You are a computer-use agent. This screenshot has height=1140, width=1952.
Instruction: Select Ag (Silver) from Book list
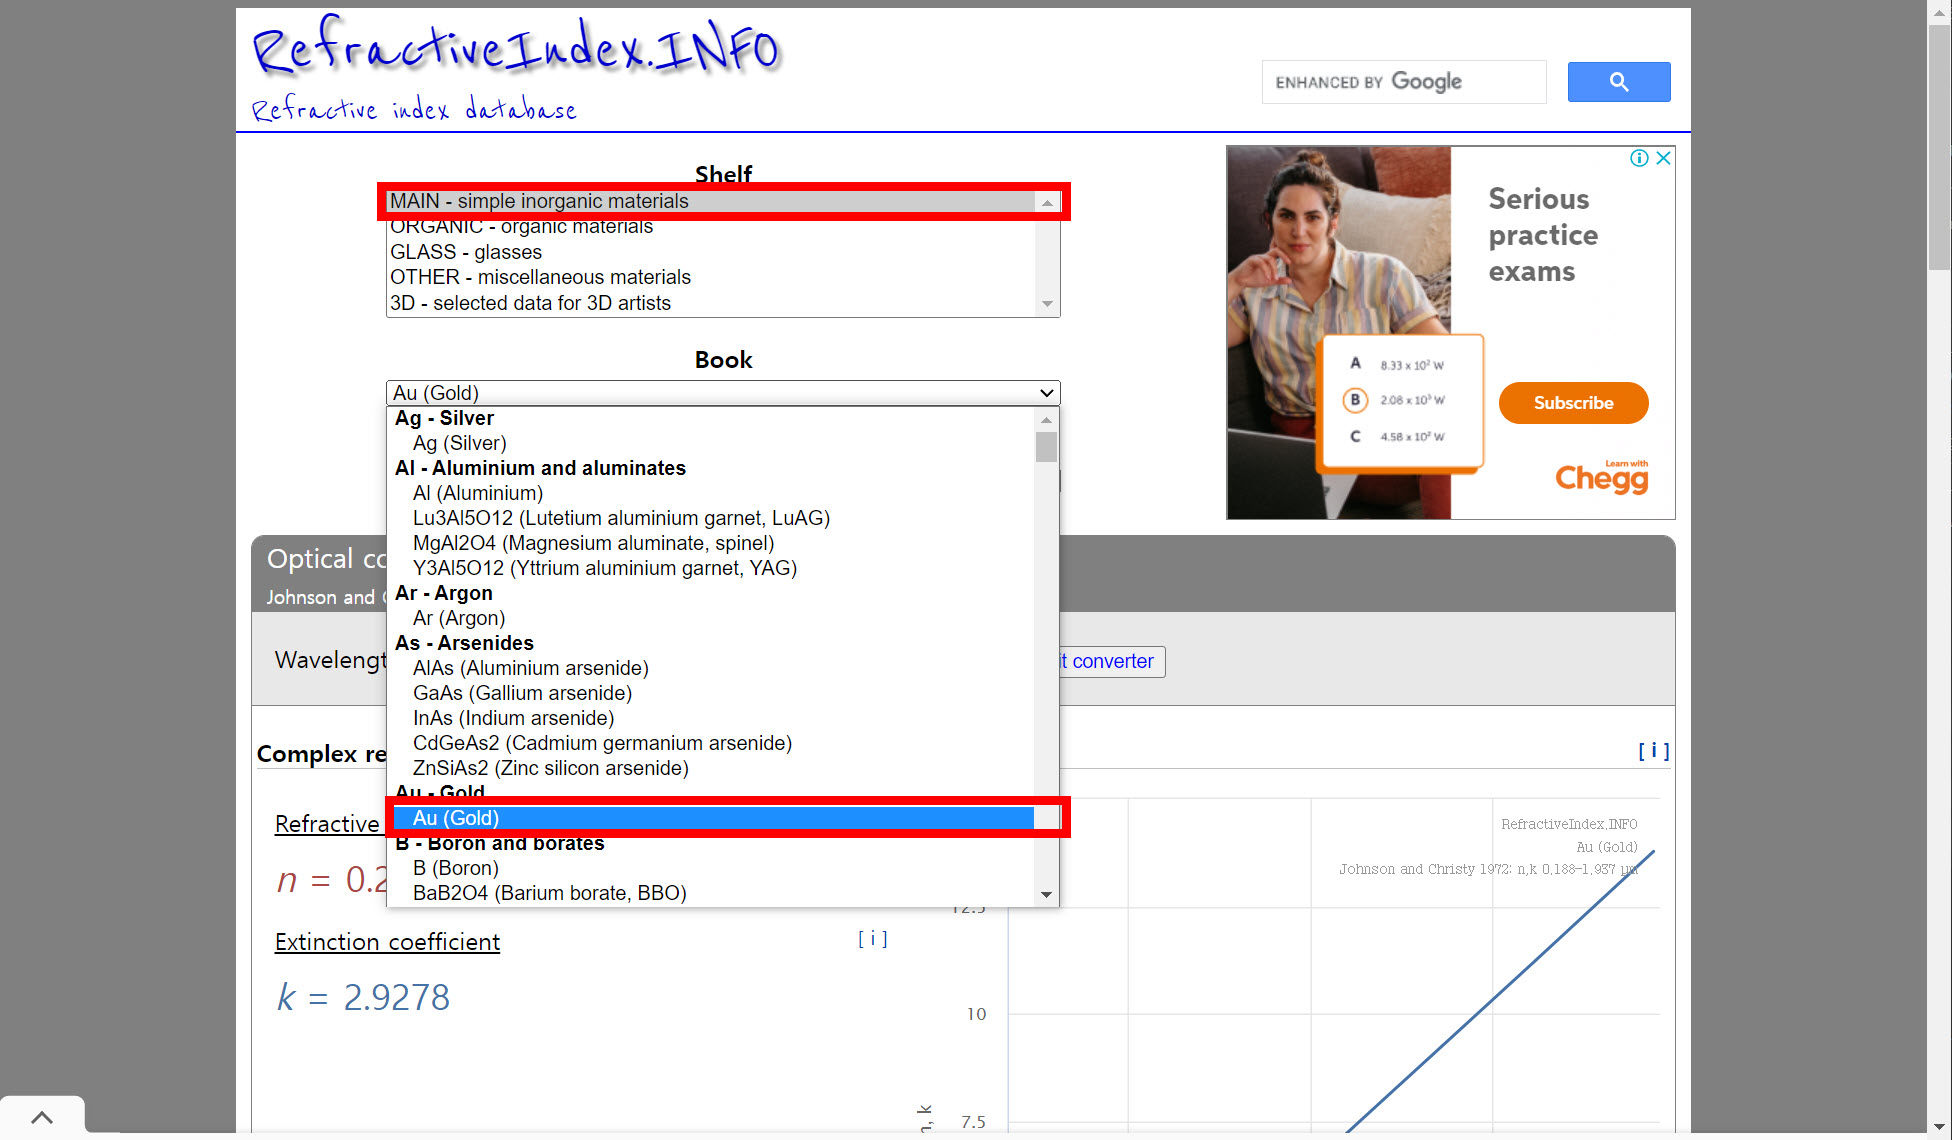point(459,443)
